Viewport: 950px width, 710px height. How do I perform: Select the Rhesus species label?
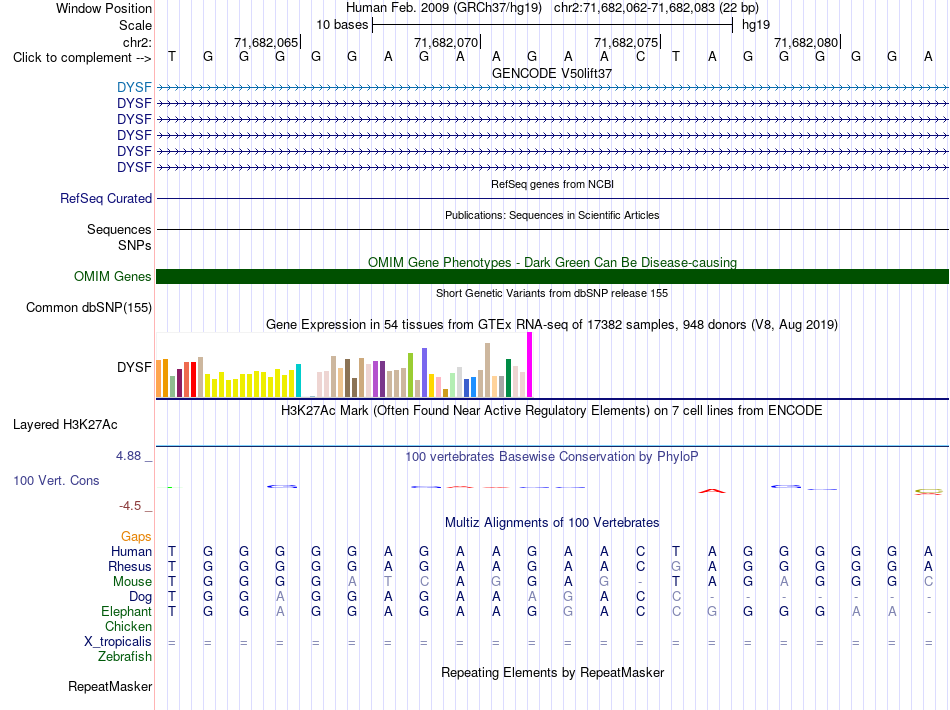[x=130, y=566]
